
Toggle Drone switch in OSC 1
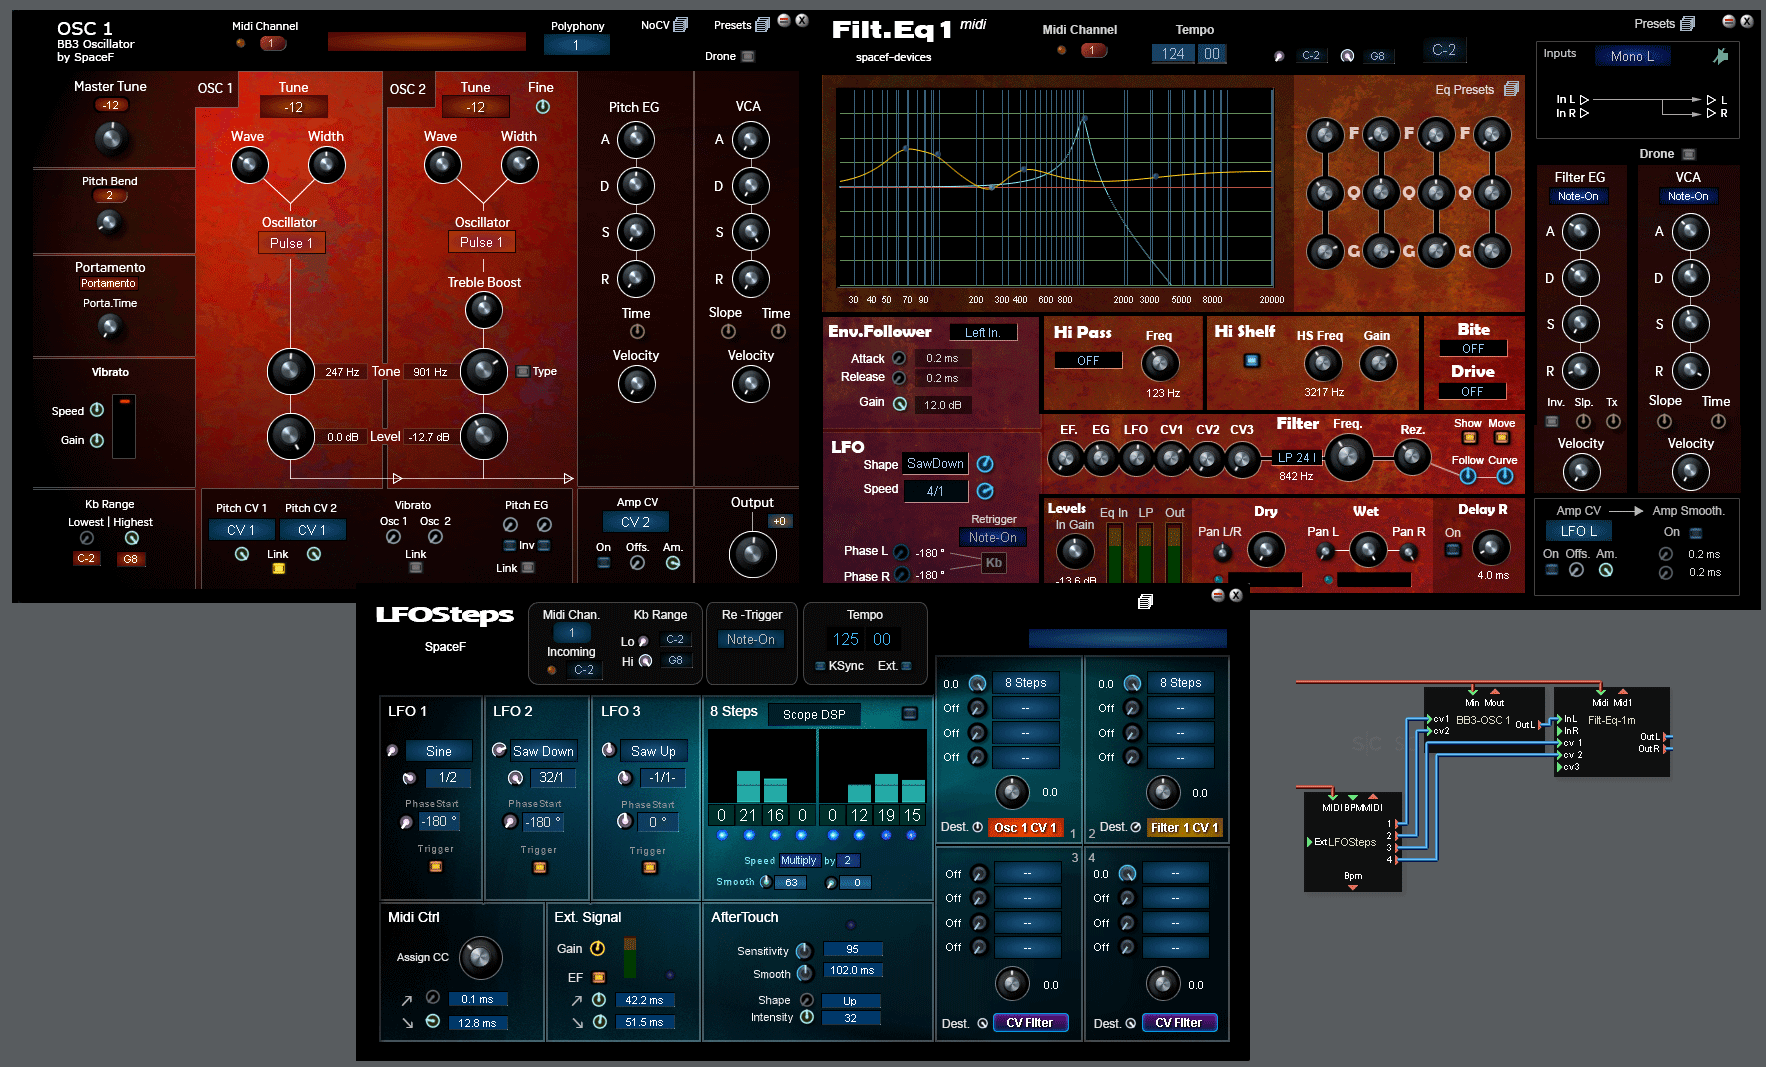(748, 56)
